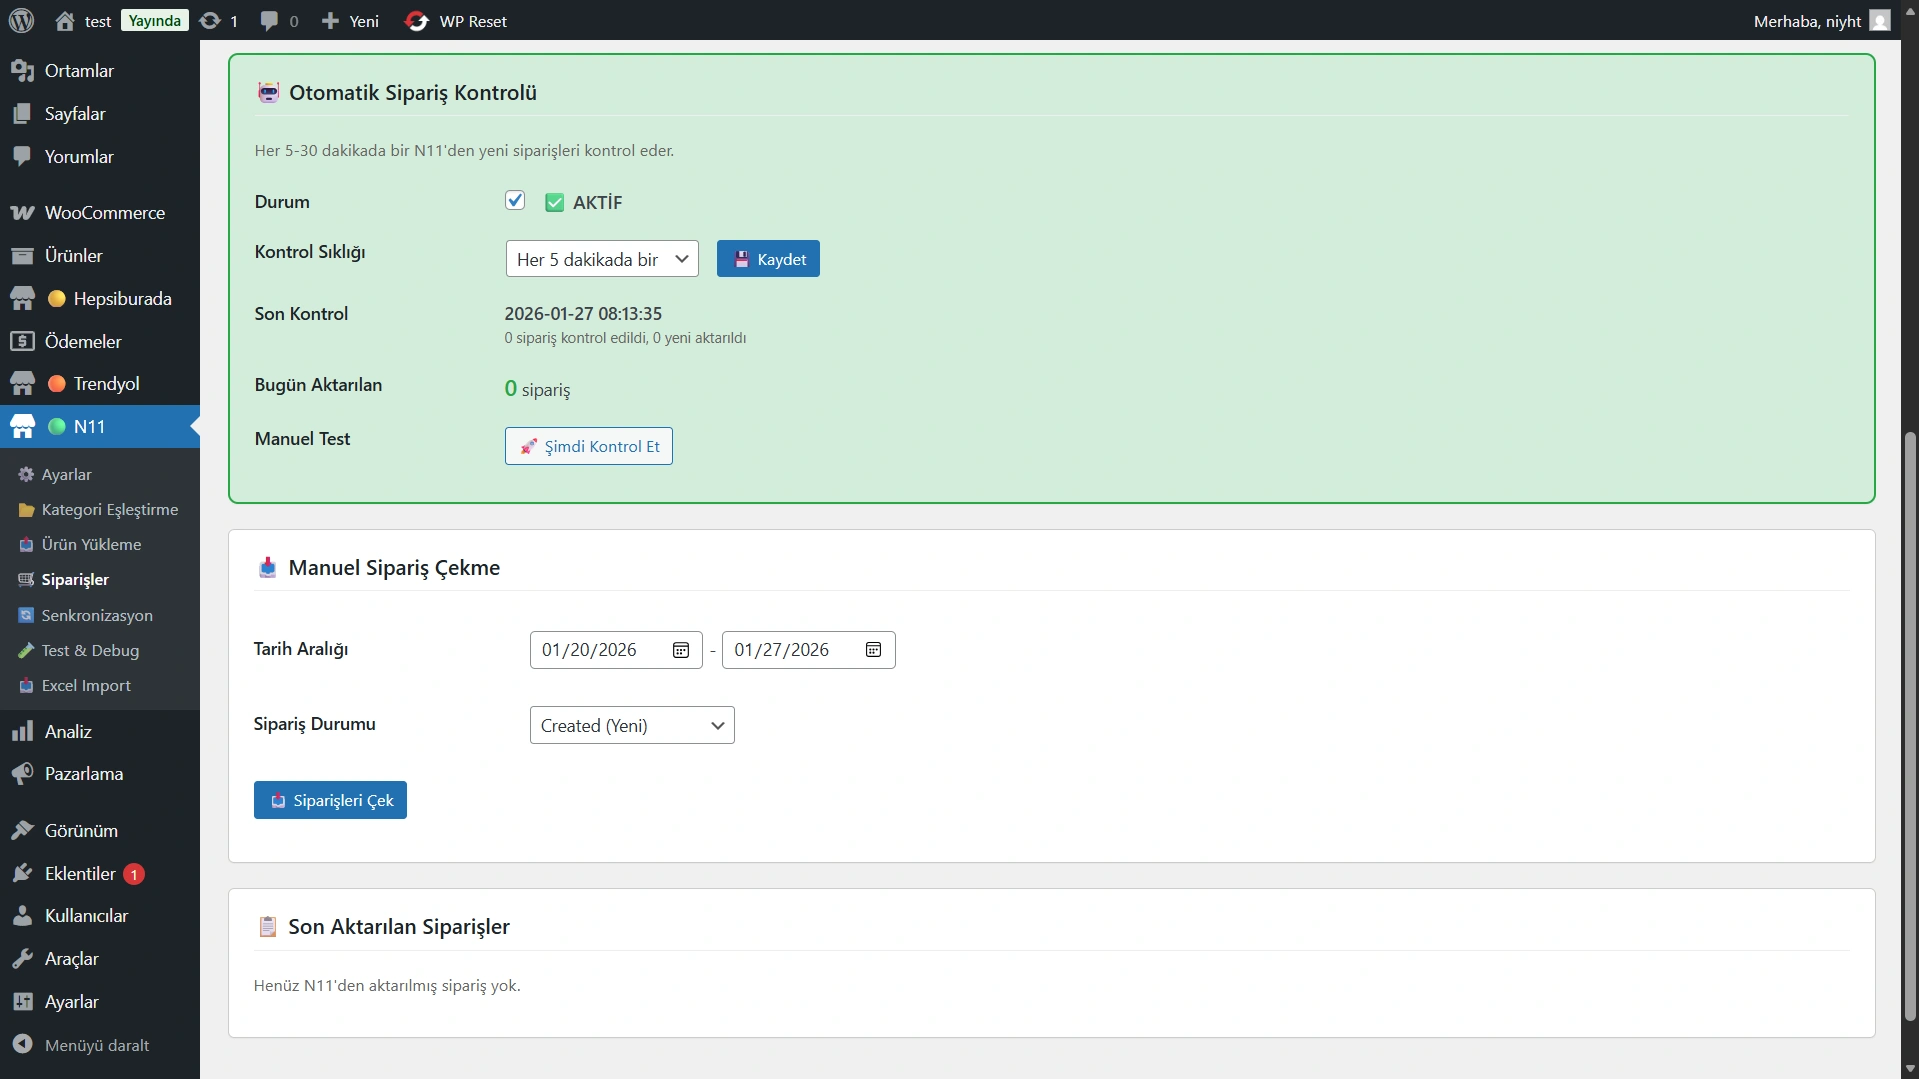
Task: Open calendar picker for start date
Action: (x=681, y=650)
